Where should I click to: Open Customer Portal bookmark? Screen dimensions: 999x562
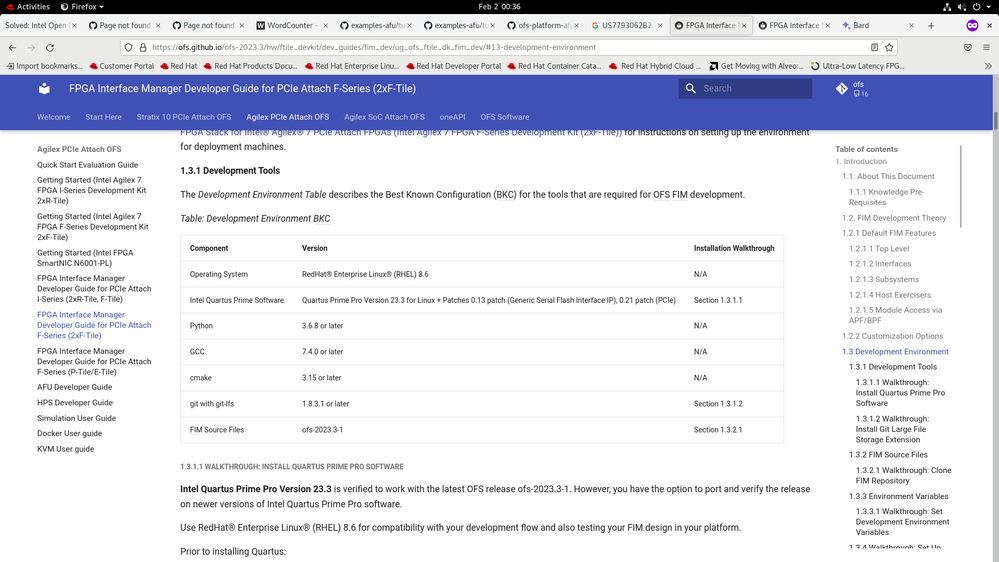[122, 66]
